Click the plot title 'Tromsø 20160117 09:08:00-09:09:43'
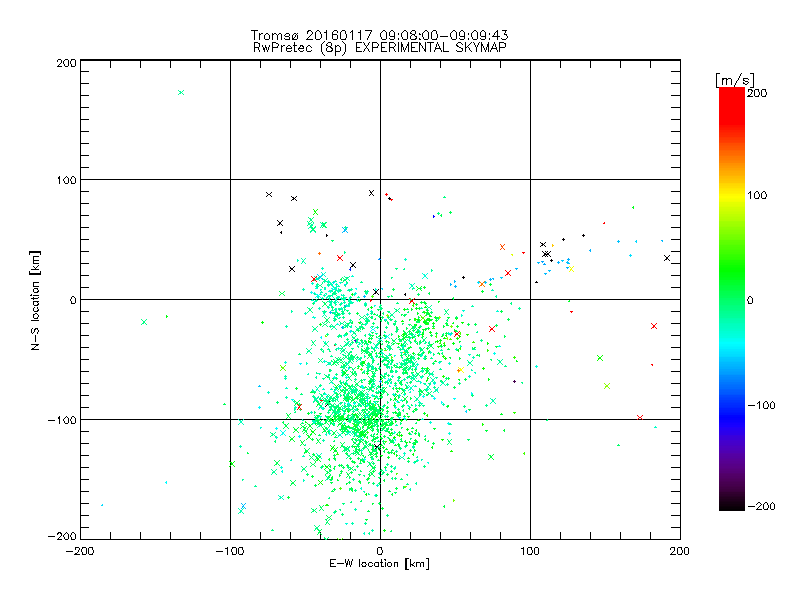 click(379, 35)
